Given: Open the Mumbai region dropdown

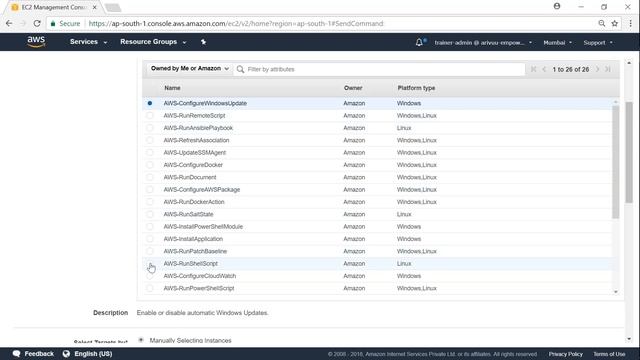Looking at the screenshot, I should 558,42.
